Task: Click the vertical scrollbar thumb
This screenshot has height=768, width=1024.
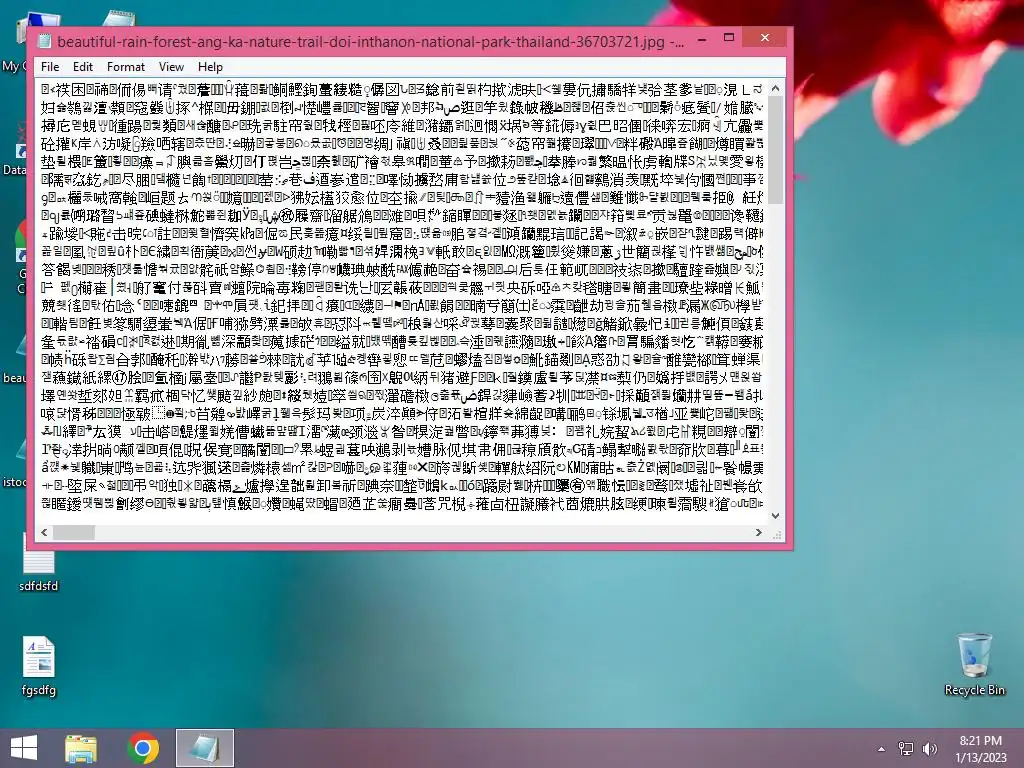Action: tap(775, 150)
